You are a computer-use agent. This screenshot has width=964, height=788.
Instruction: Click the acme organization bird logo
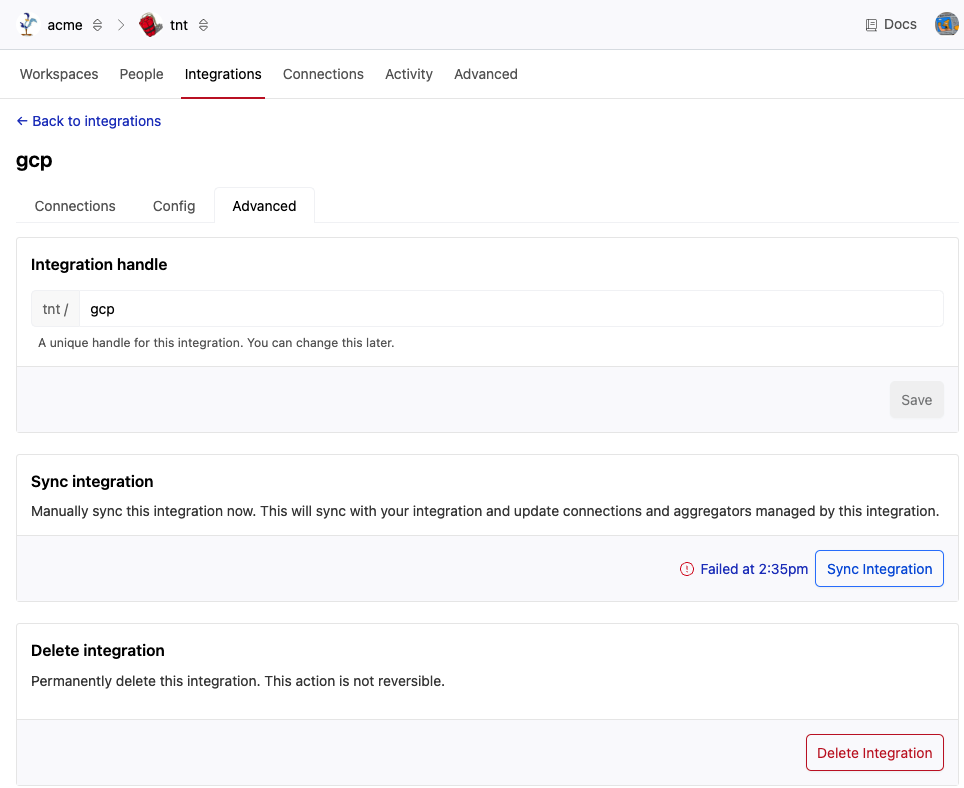click(29, 25)
